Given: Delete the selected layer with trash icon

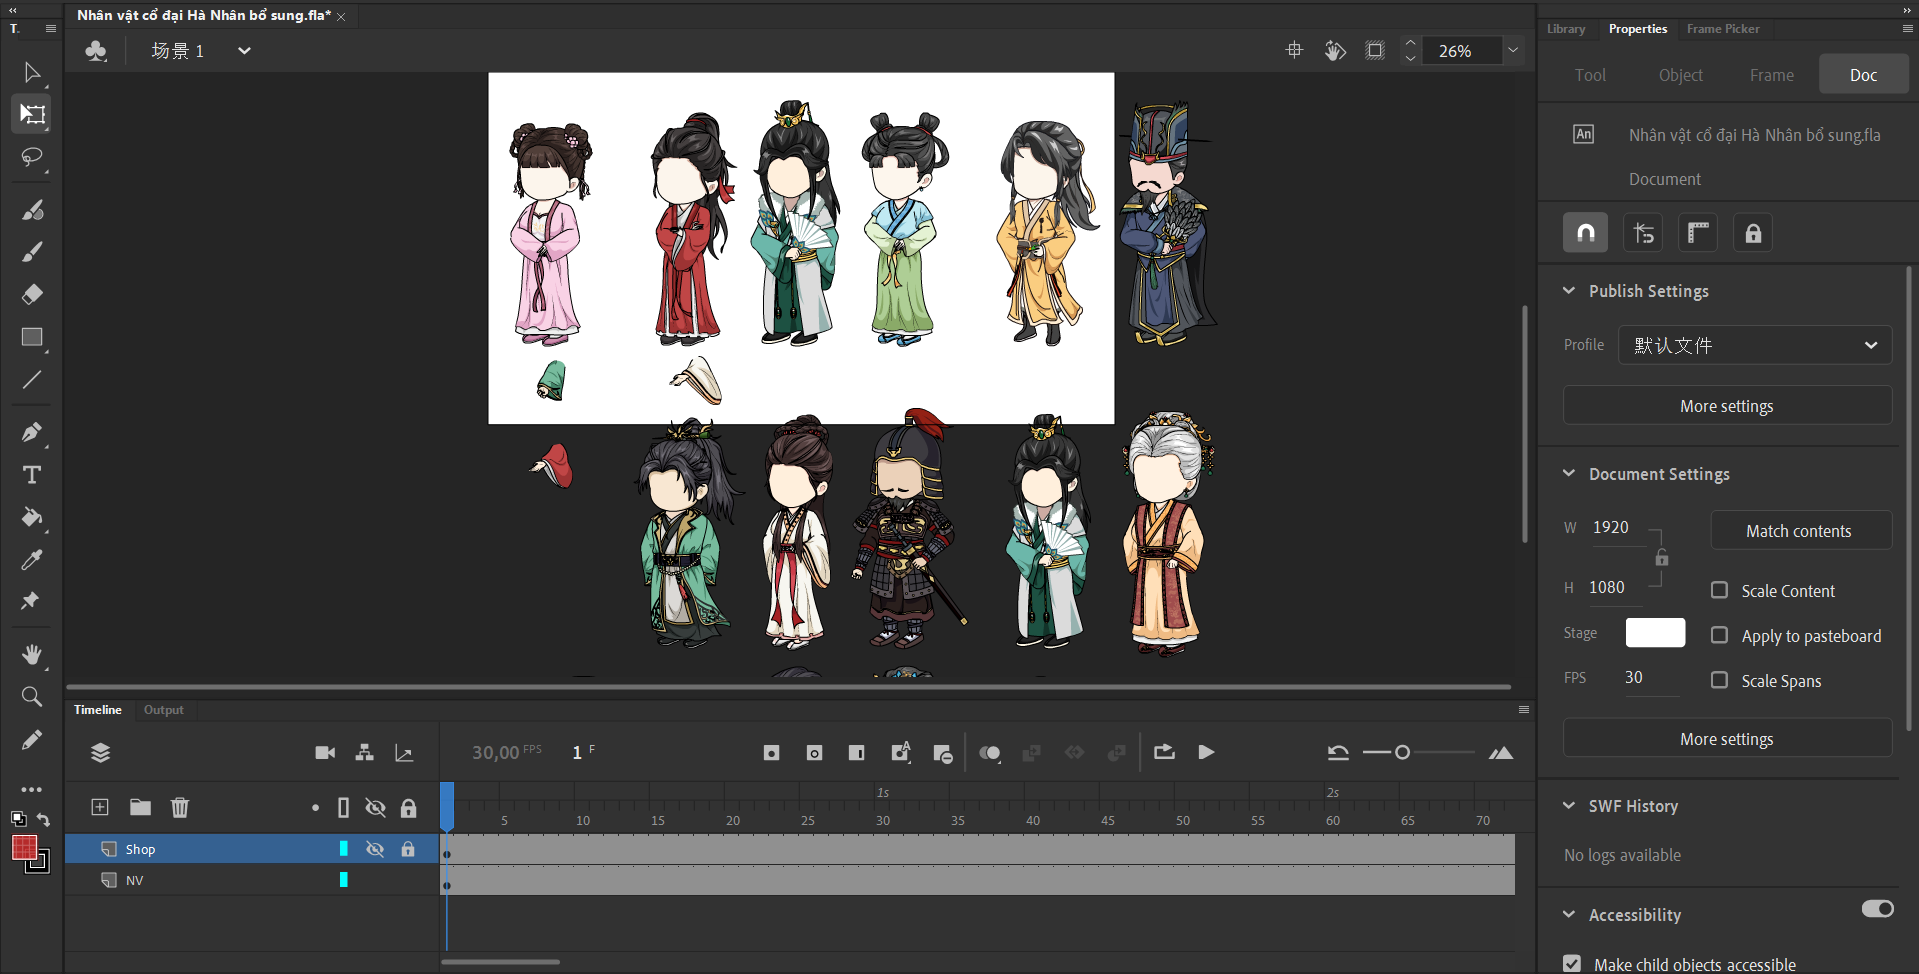Looking at the screenshot, I should click(180, 807).
